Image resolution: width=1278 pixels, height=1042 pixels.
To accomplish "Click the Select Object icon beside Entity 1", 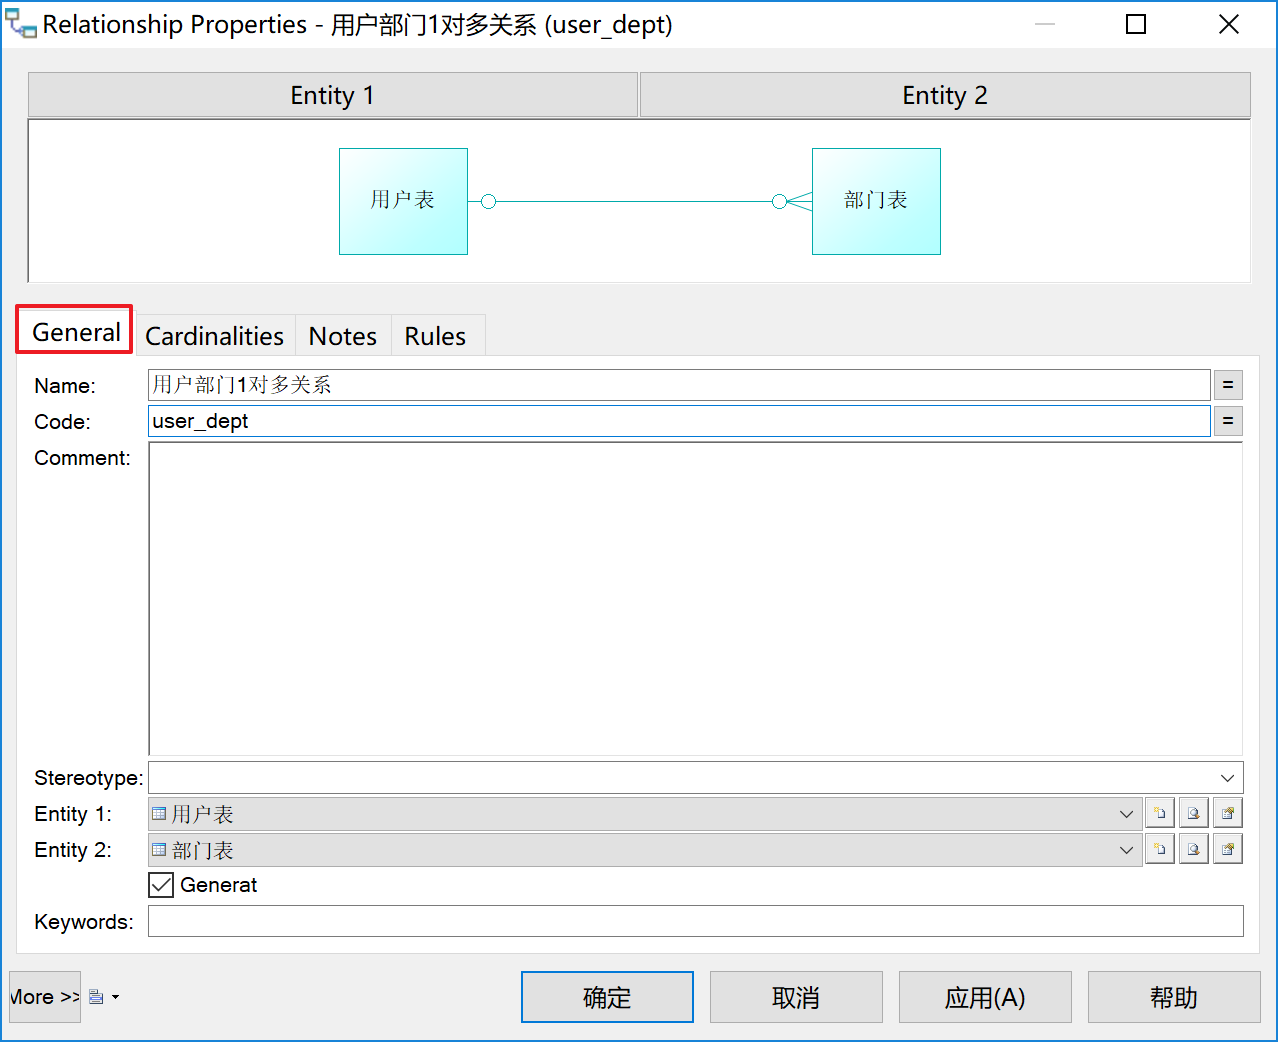I will [1194, 813].
